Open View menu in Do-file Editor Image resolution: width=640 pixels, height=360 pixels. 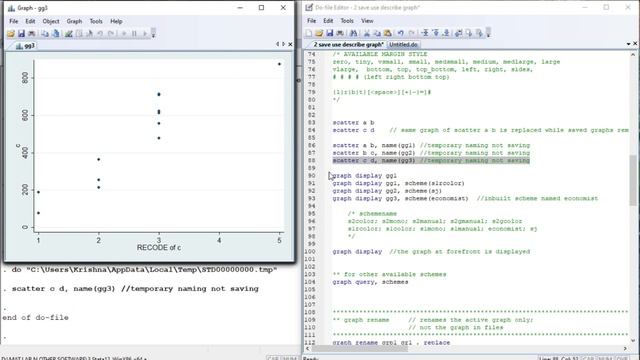click(367, 21)
